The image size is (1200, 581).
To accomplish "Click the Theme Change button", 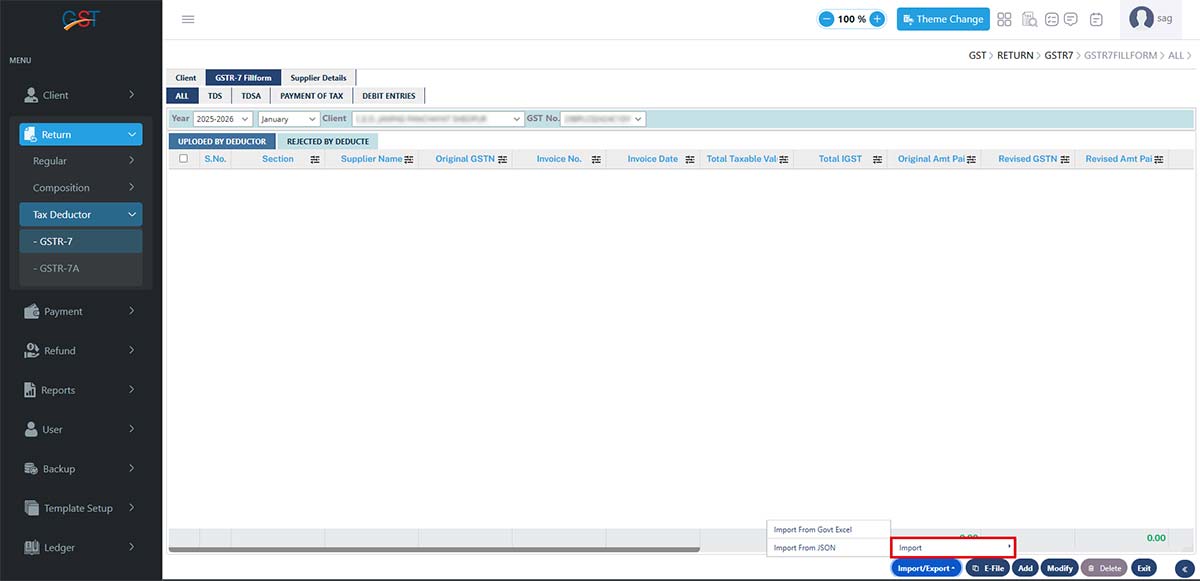I will point(943,19).
